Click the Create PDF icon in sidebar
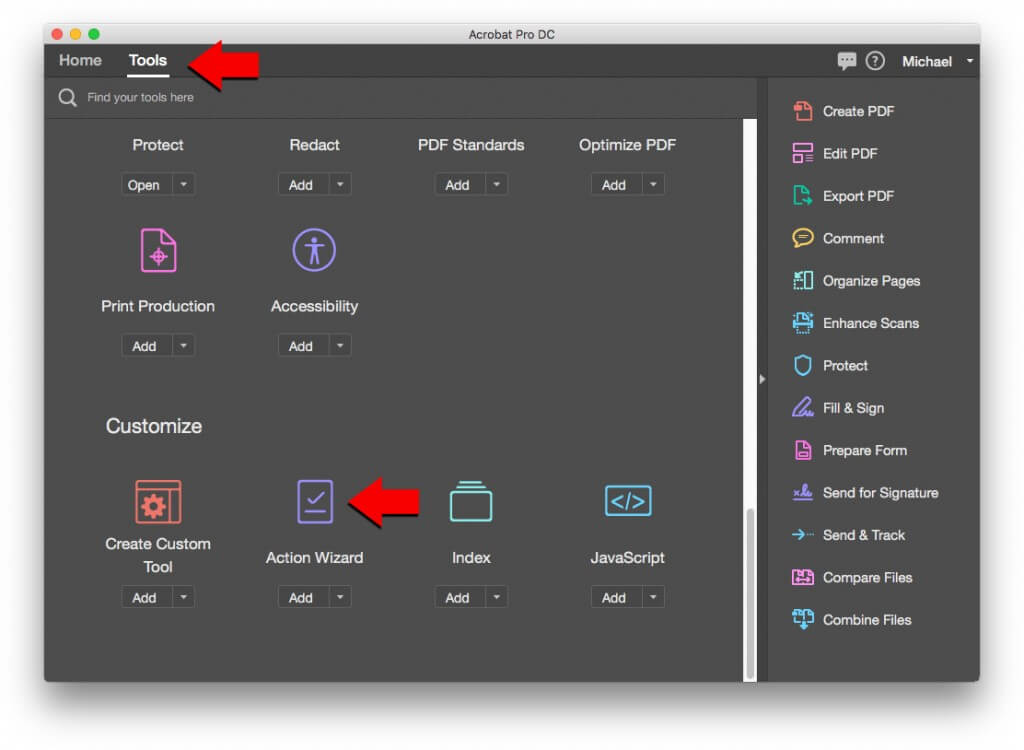This screenshot has height=750, width=1024. click(803, 111)
